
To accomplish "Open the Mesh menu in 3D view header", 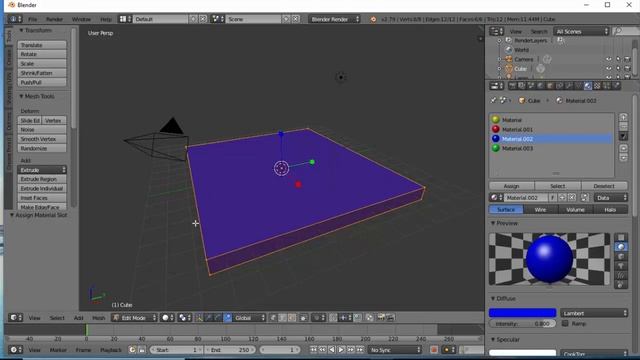I will [98, 318].
